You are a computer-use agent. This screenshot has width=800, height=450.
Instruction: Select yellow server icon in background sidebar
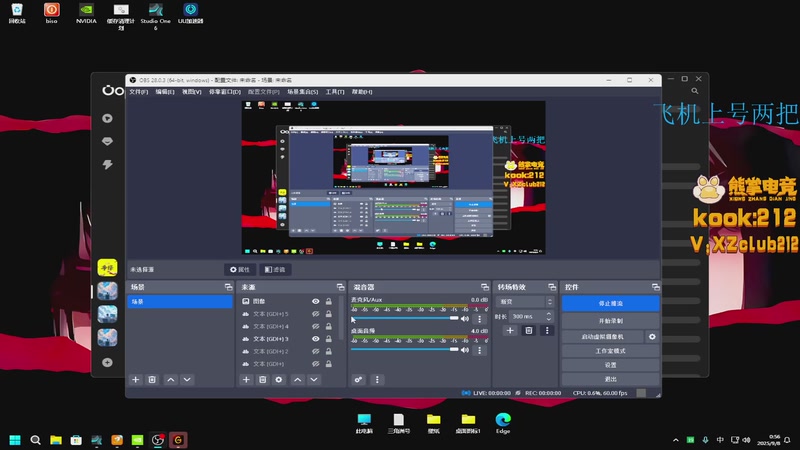click(107, 267)
